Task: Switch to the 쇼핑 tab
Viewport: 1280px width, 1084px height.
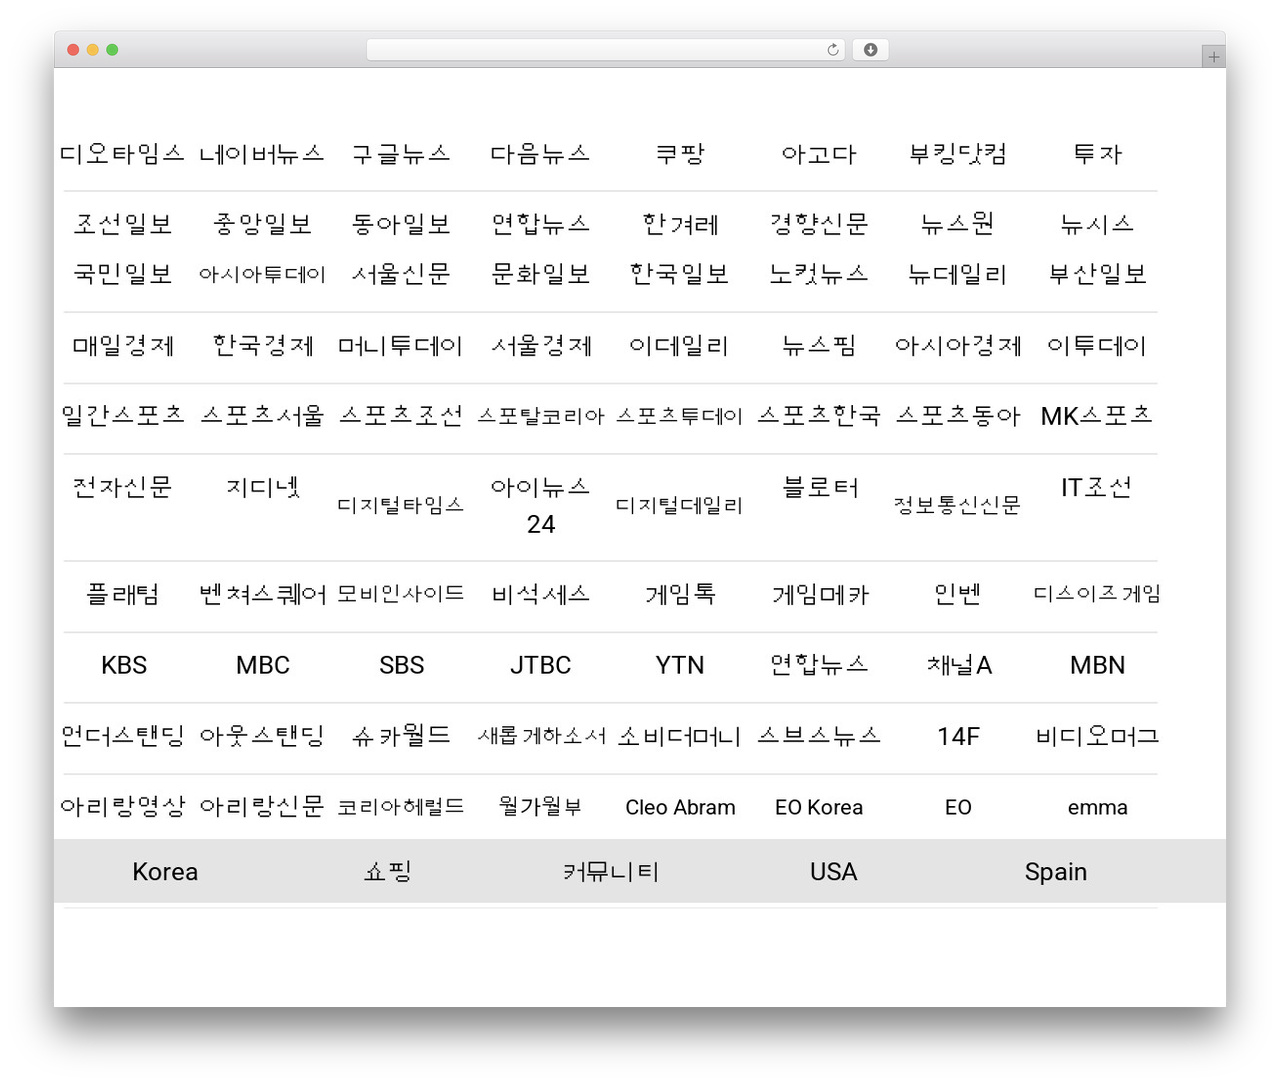Action: point(388,872)
